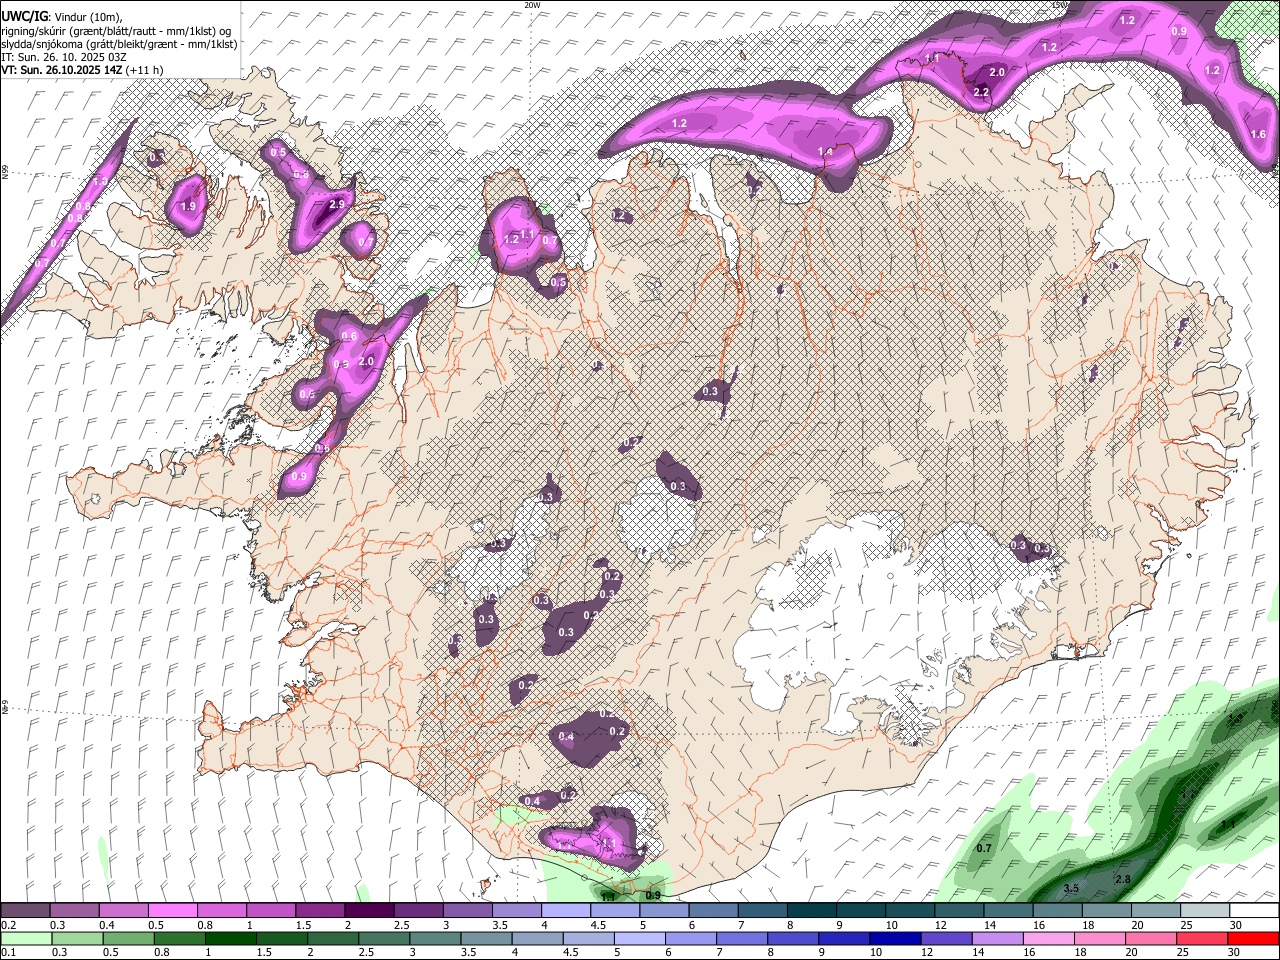Image resolution: width=1280 pixels, height=960 pixels.
Task: Click the '7' label on the upper legend row
Action: tap(739, 925)
